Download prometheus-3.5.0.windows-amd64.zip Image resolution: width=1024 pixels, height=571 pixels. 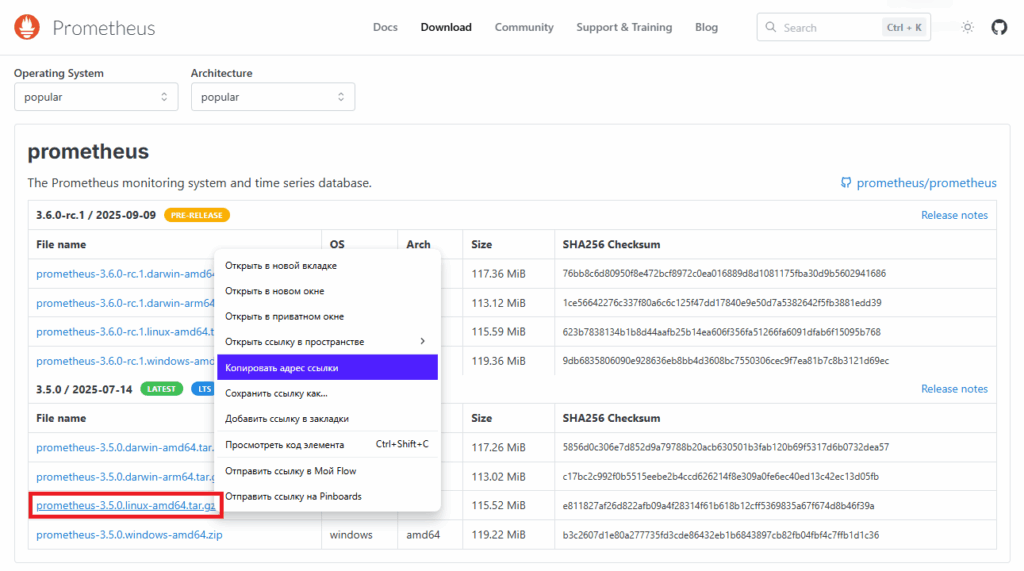tap(129, 534)
